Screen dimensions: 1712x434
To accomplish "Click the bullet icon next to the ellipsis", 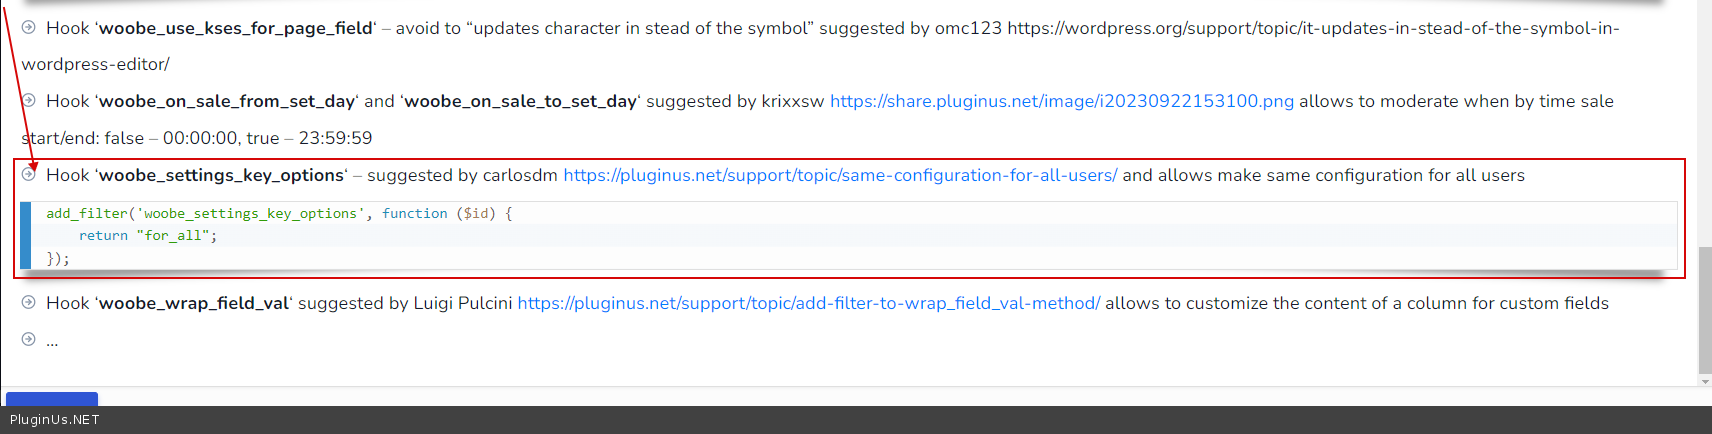I will (29, 339).
